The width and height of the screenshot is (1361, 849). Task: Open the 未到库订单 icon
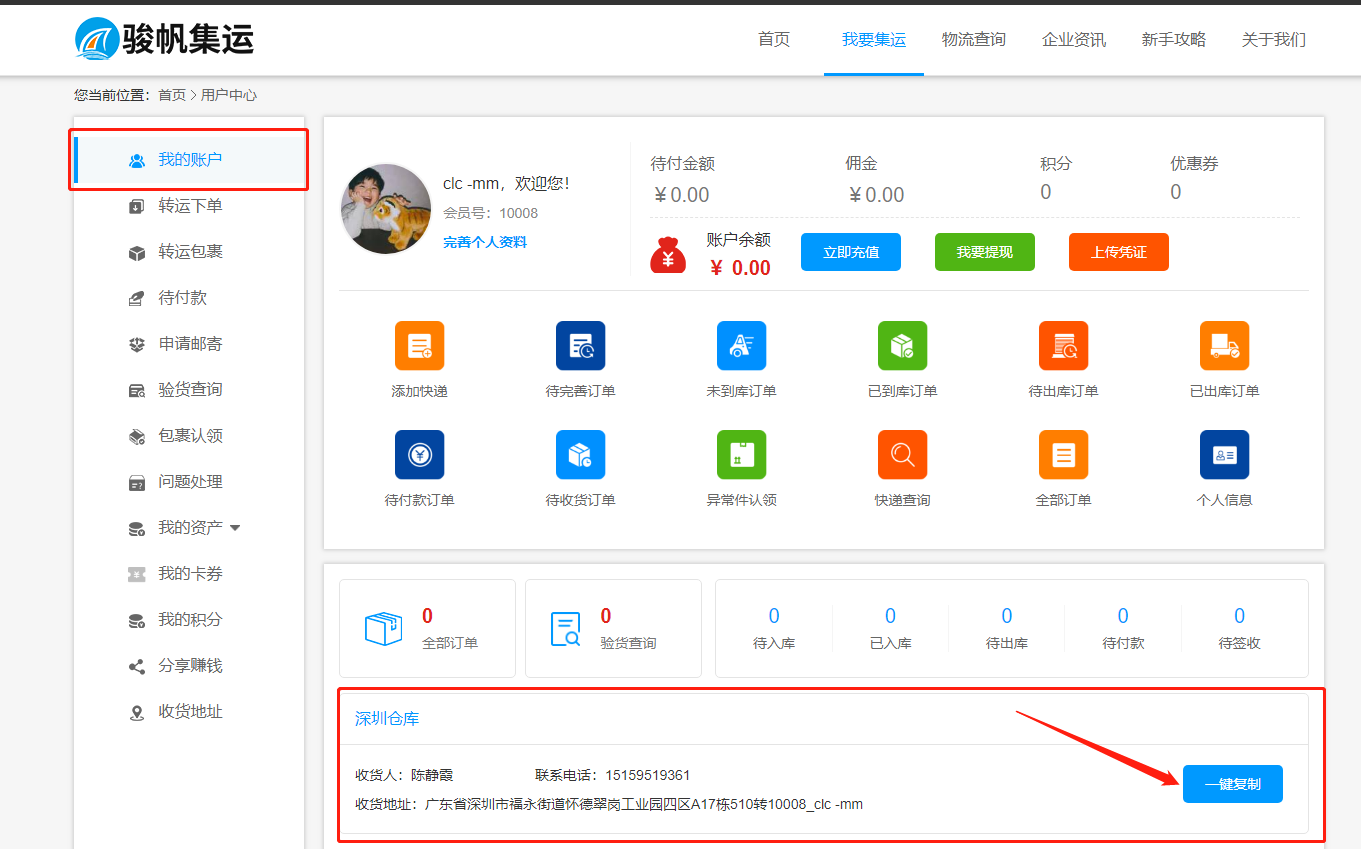click(x=741, y=346)
